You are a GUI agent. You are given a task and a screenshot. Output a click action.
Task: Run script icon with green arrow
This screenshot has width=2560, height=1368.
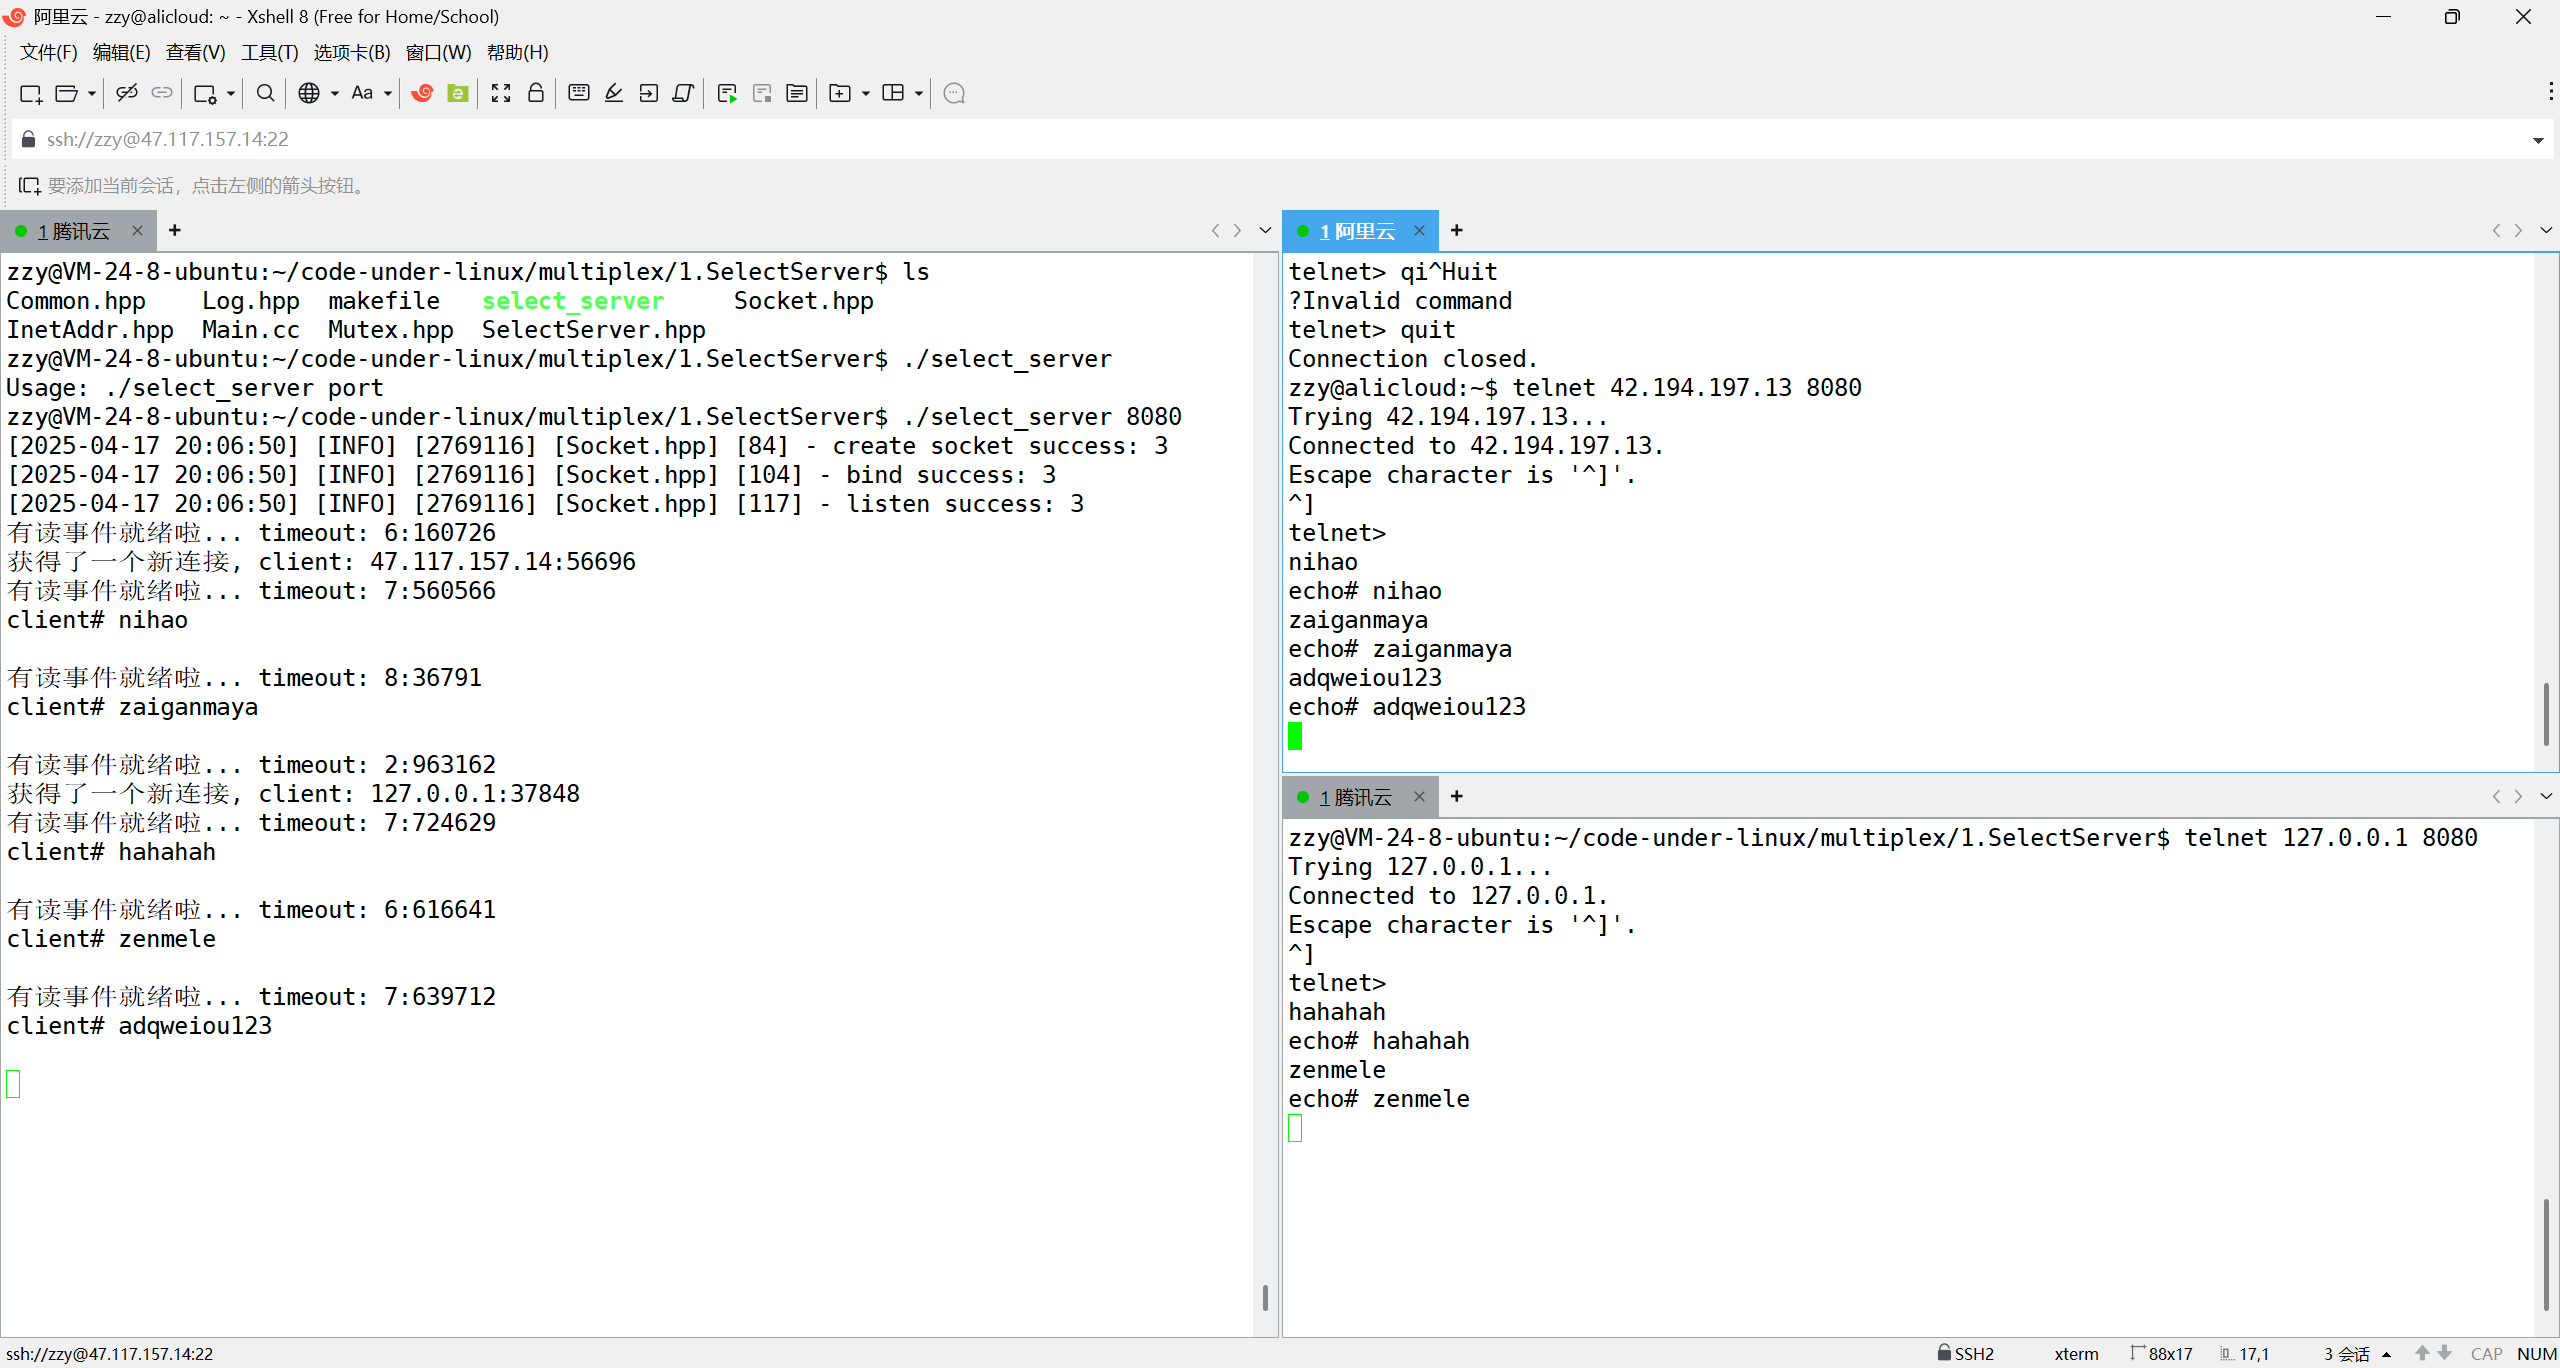[727, 93]
